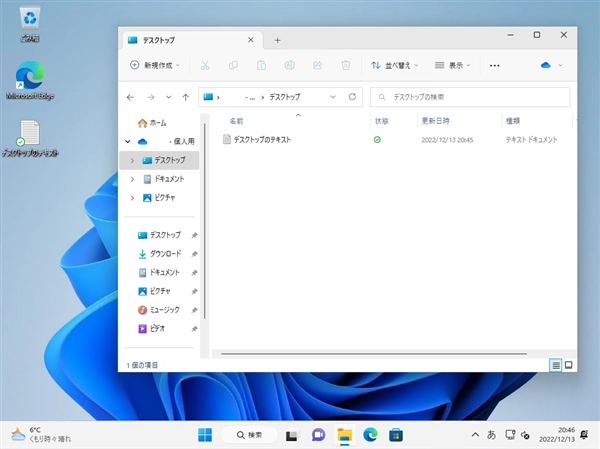Launch Microsoft Edge from taskbar
Image resolution: width=600 pixels, height=449 pixels.
pyautogui.click(x=370, y=435)
